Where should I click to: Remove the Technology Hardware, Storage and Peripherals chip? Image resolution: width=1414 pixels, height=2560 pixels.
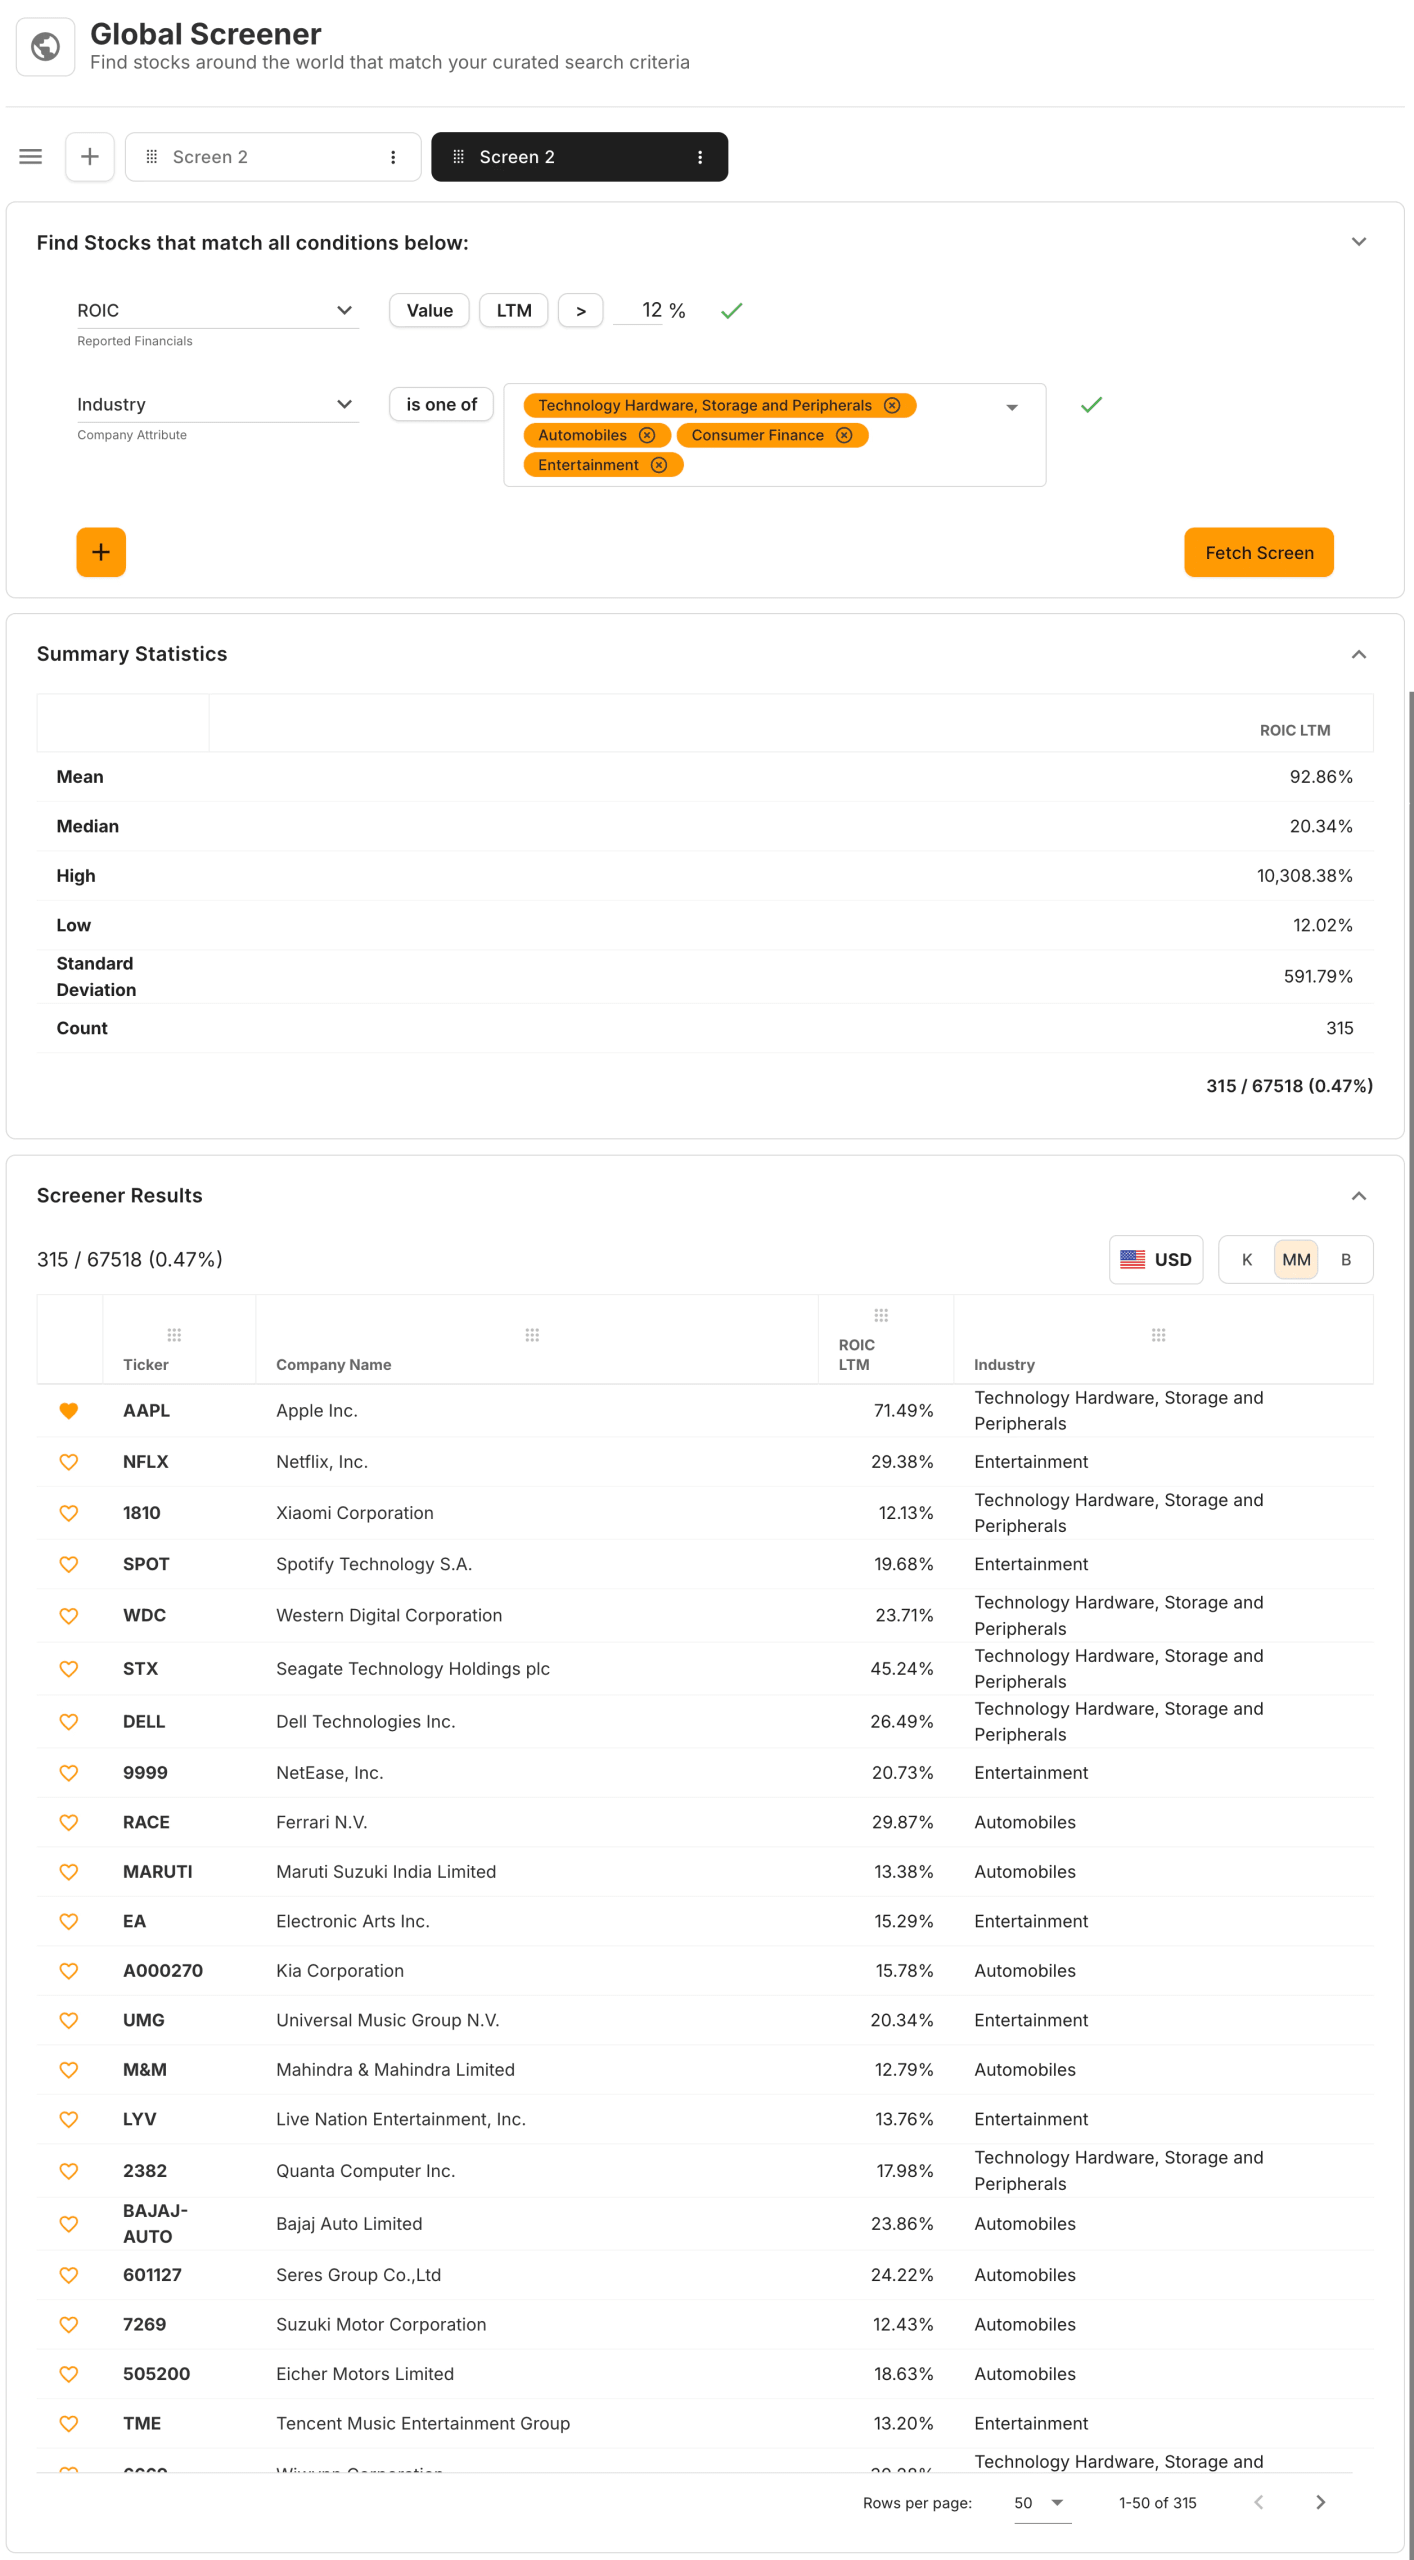pos(892,405)
